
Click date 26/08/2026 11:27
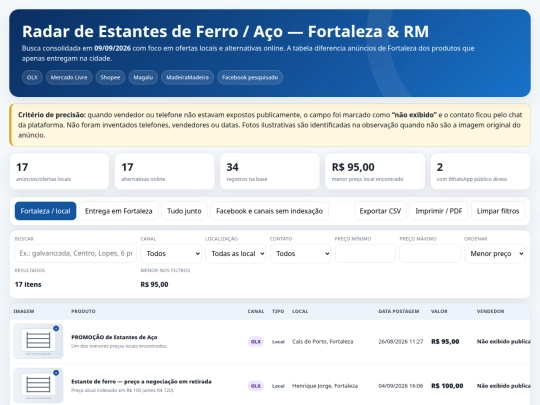coord(401,342)
